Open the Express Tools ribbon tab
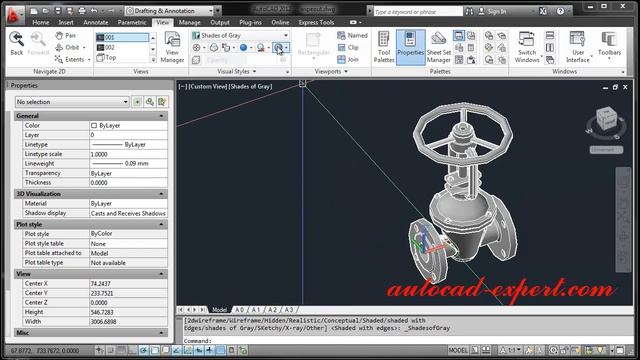The height and width of the screenshot is (360, 640). (316, 22)
